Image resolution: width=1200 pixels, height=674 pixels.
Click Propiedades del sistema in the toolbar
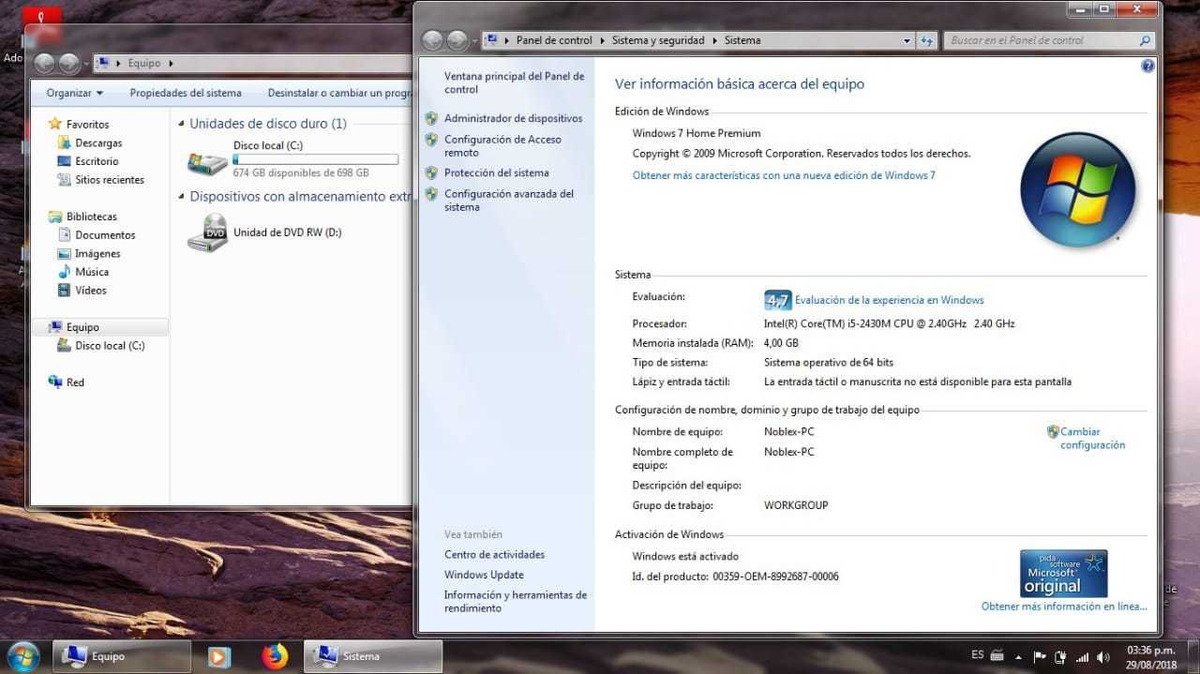point(185,93)
